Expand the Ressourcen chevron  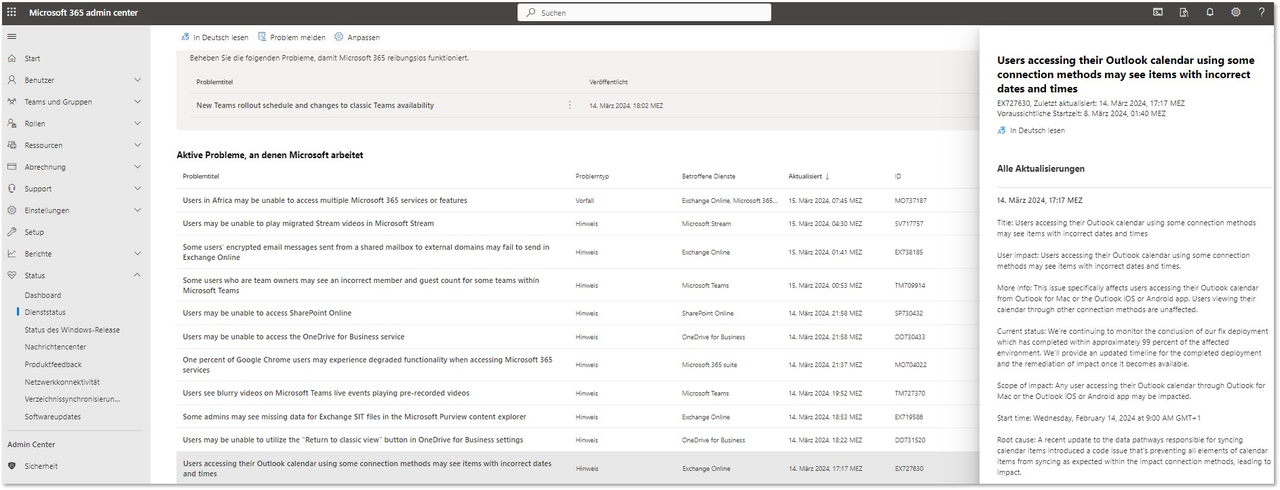click(137, 145)
